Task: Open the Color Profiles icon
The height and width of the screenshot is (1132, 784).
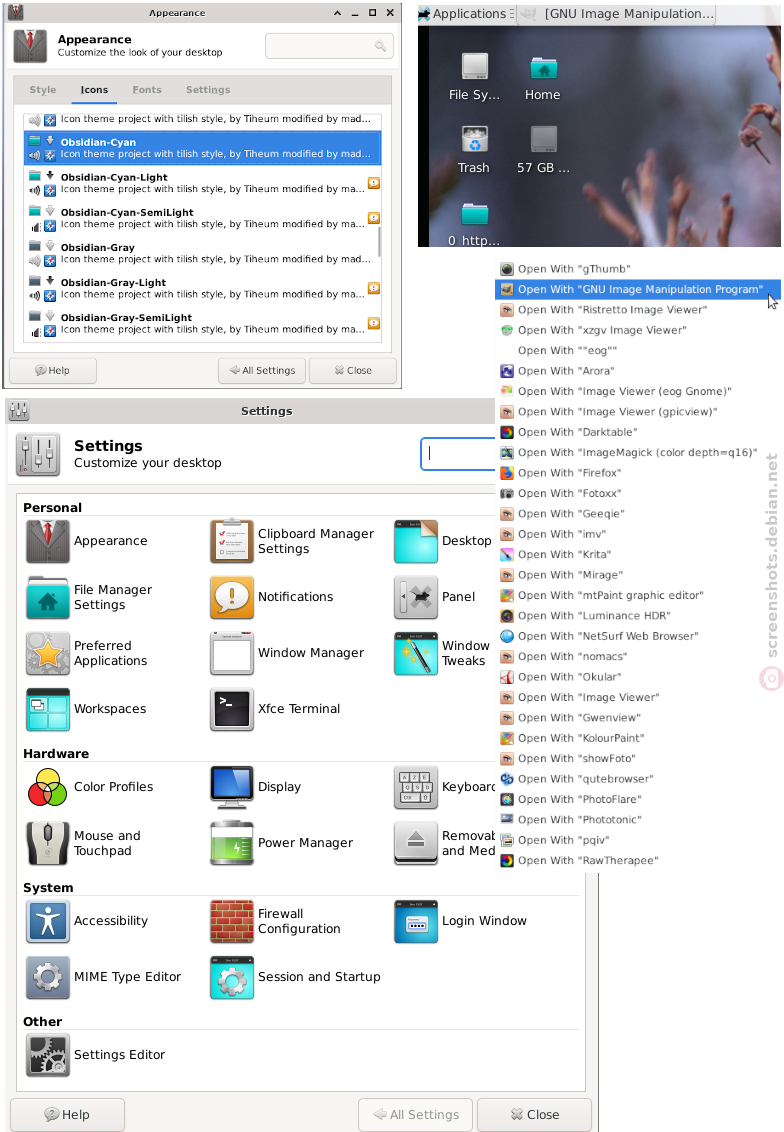Action: point(48,787)
